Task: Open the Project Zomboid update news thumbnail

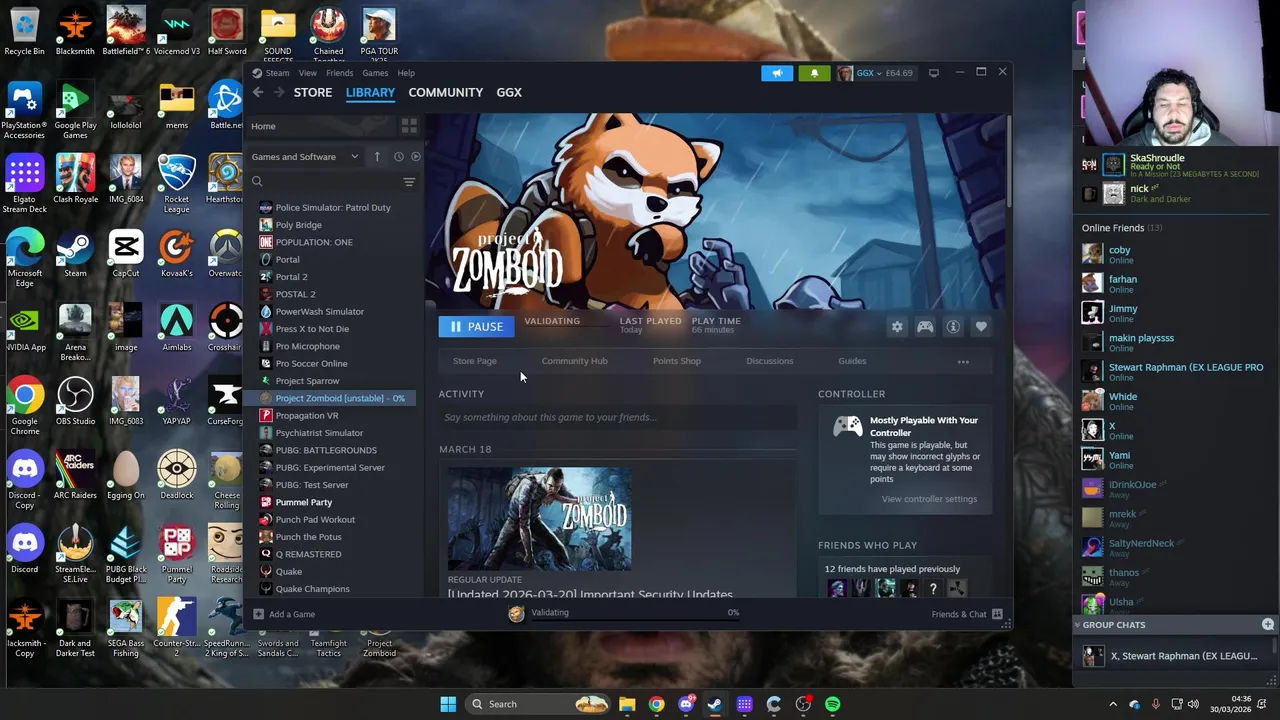Action: [539, 517]
